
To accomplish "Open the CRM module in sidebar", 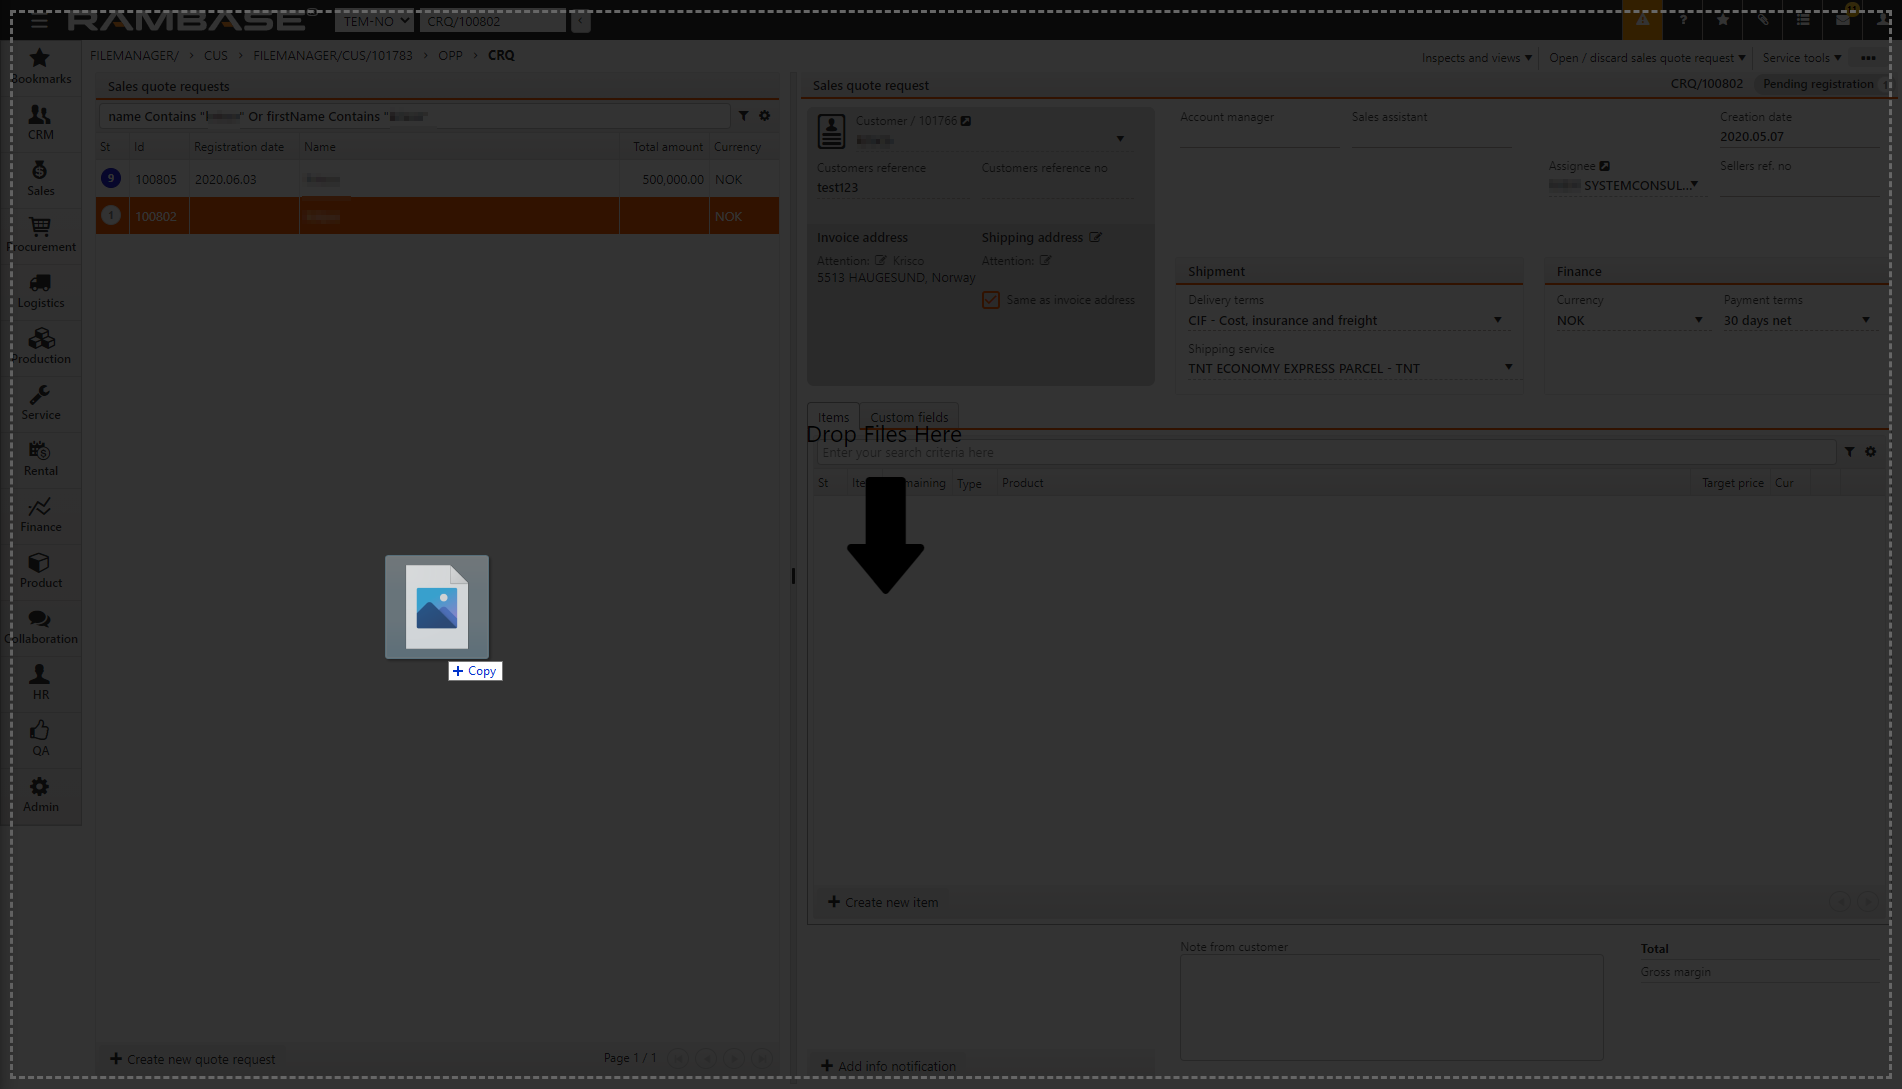I will tap(40, 122).
